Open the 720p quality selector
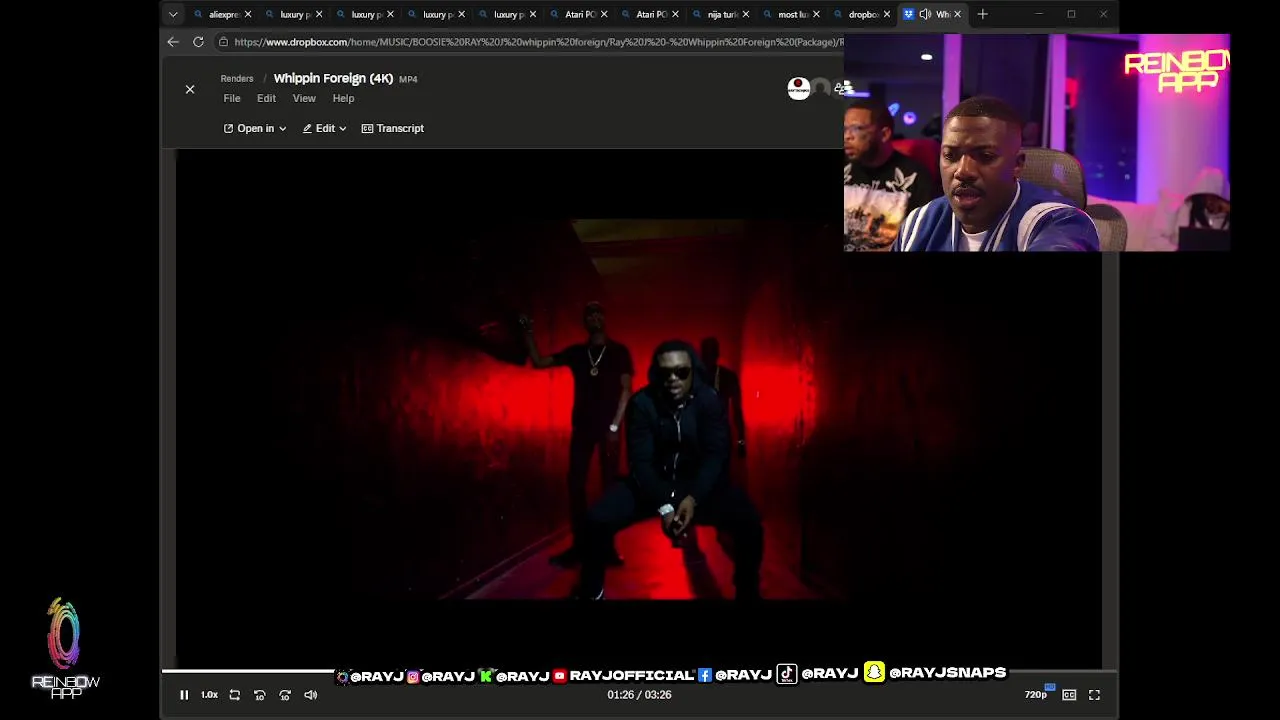 click(1036, 694)
